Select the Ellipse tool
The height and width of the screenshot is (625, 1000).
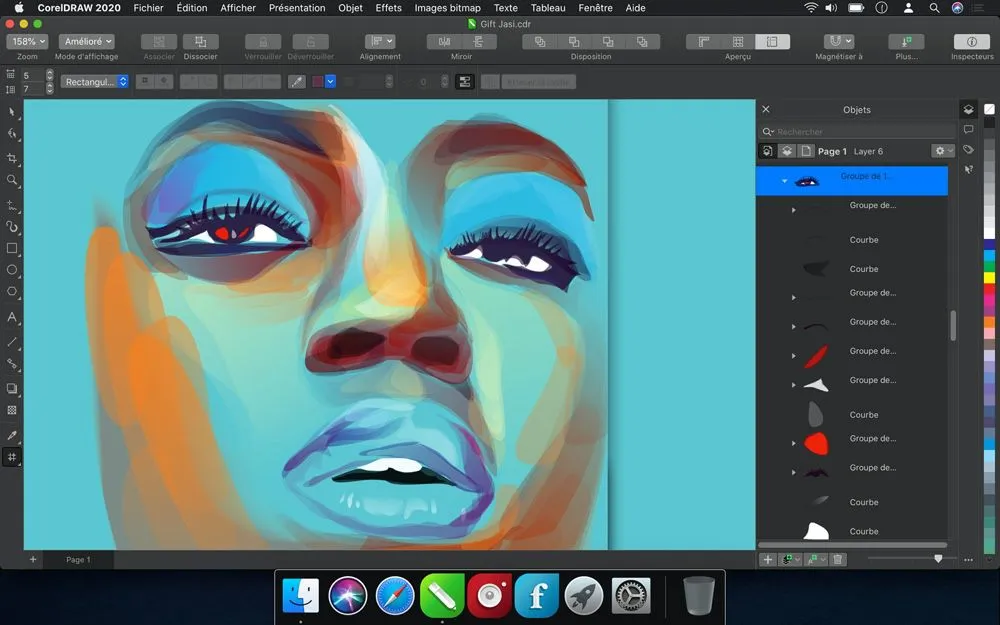coord(12,270)
